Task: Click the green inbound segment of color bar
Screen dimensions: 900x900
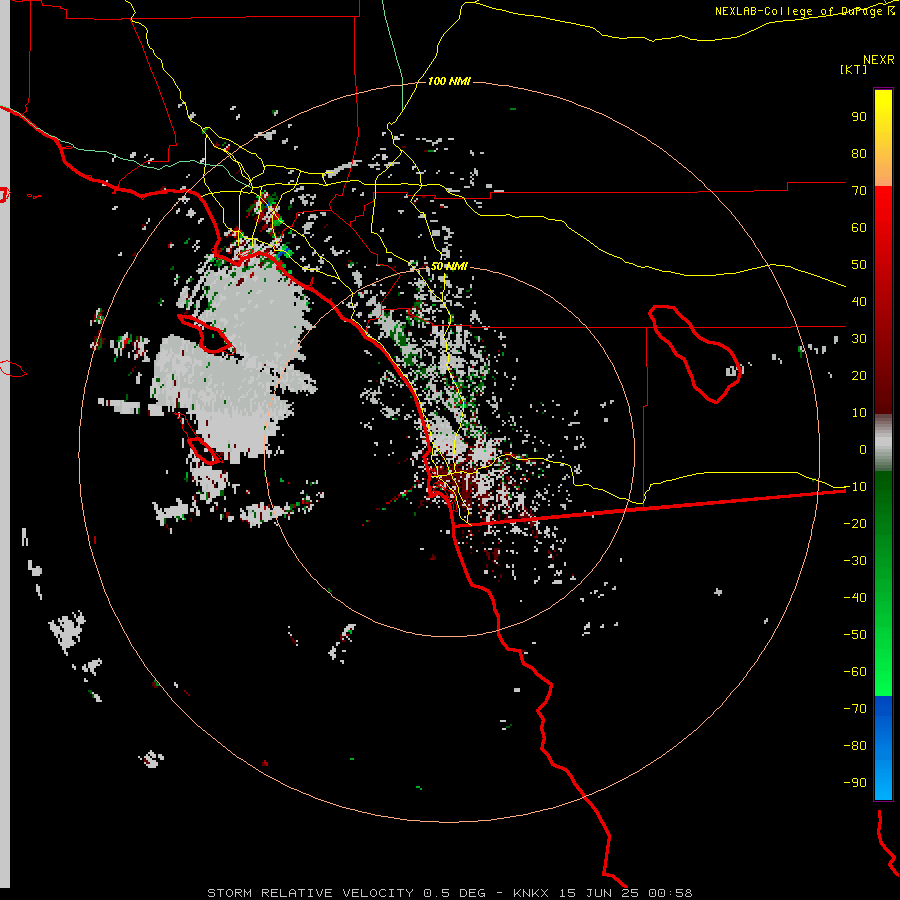Action: coord(883,584)
